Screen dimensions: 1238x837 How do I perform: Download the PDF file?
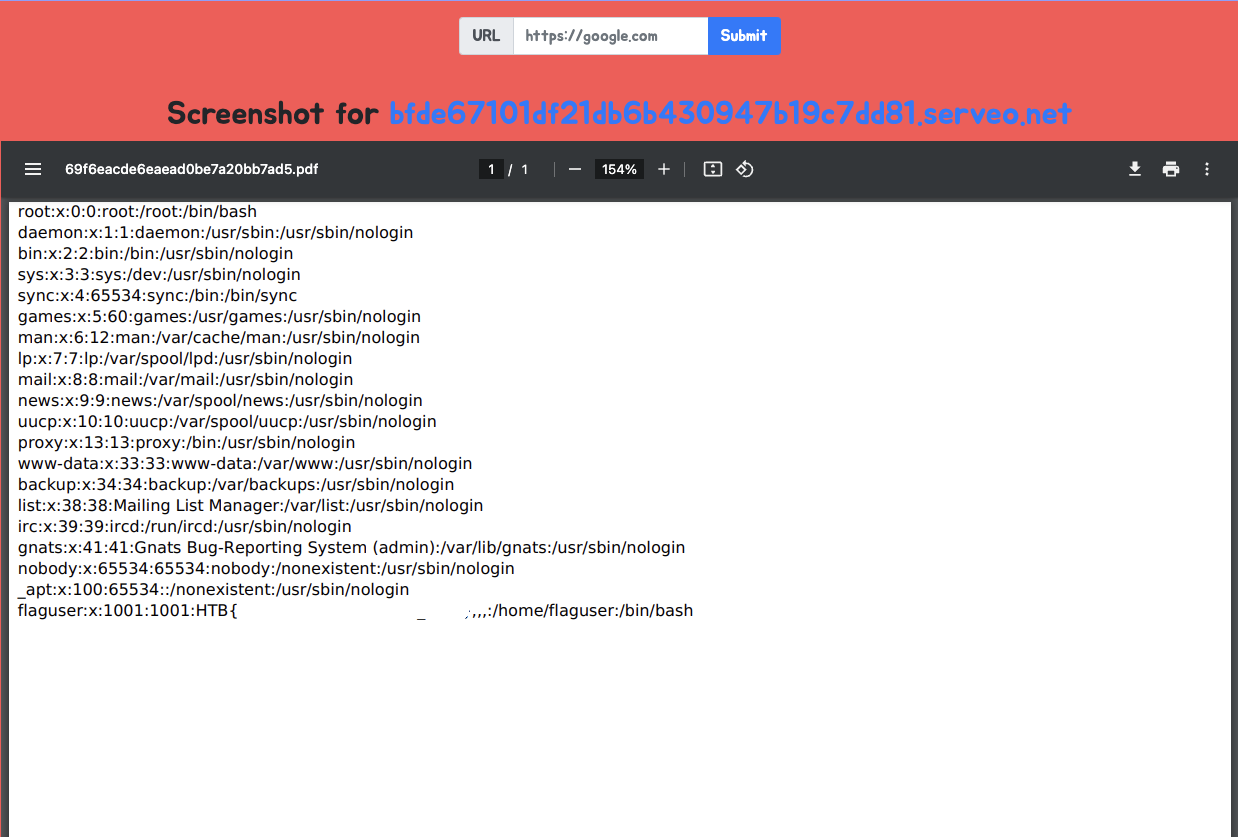[x=1135, y=169]
